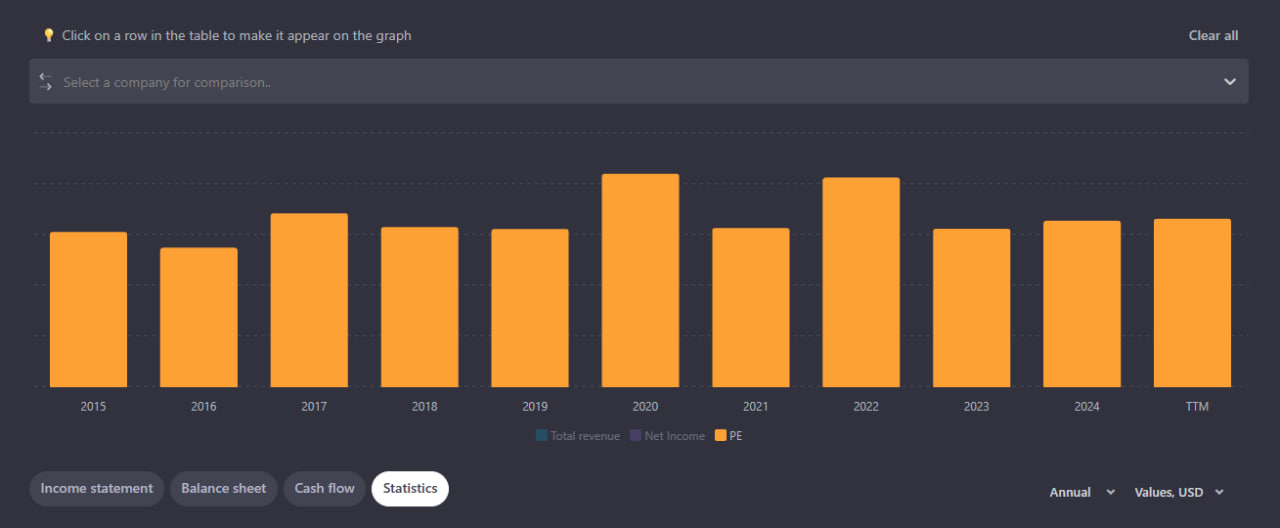Toggle Net Income series in legend

(675, 436)
